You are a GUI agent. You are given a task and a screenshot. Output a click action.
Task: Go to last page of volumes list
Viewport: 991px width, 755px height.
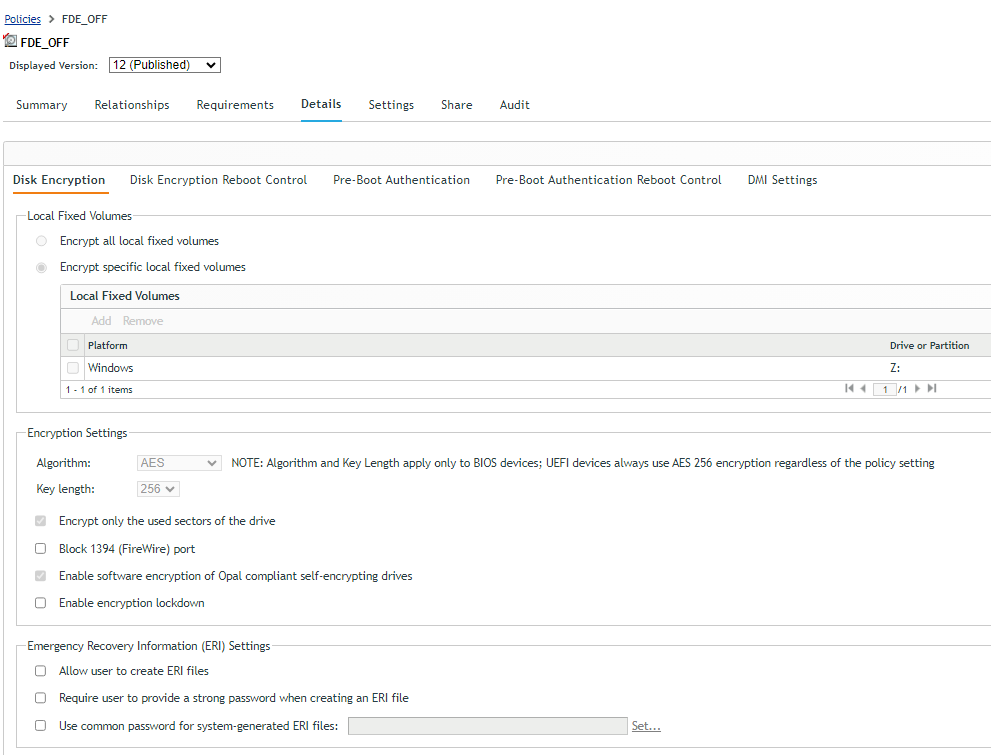tap(932, 389)
